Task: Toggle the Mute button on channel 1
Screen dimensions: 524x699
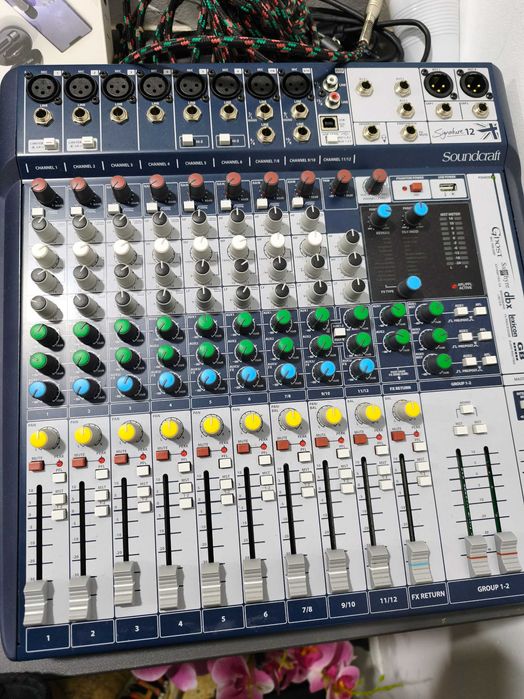Action: 37,466
